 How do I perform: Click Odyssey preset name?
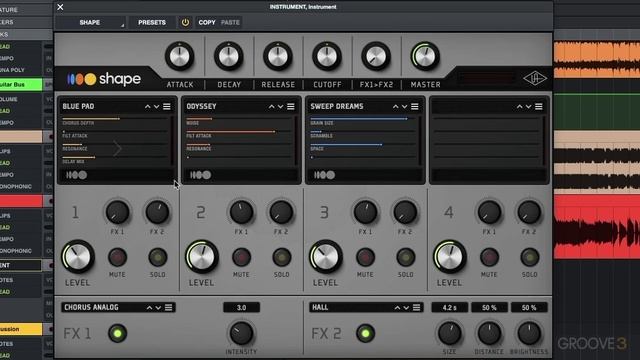201,107
